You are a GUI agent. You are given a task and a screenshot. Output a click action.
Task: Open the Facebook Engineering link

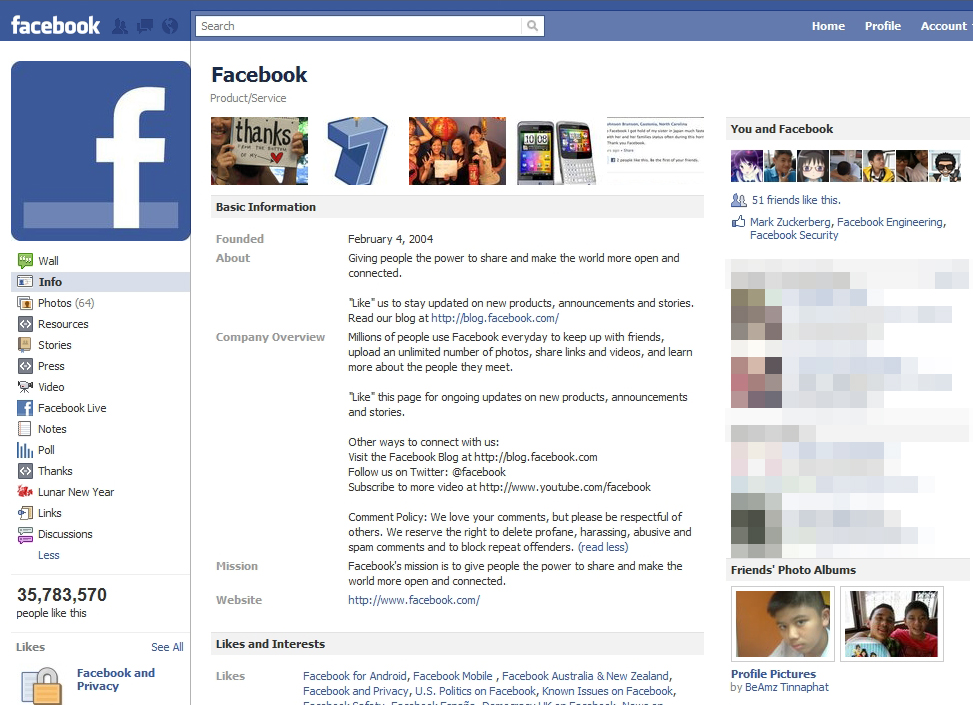pyautogui.click(x=890, y=222)
